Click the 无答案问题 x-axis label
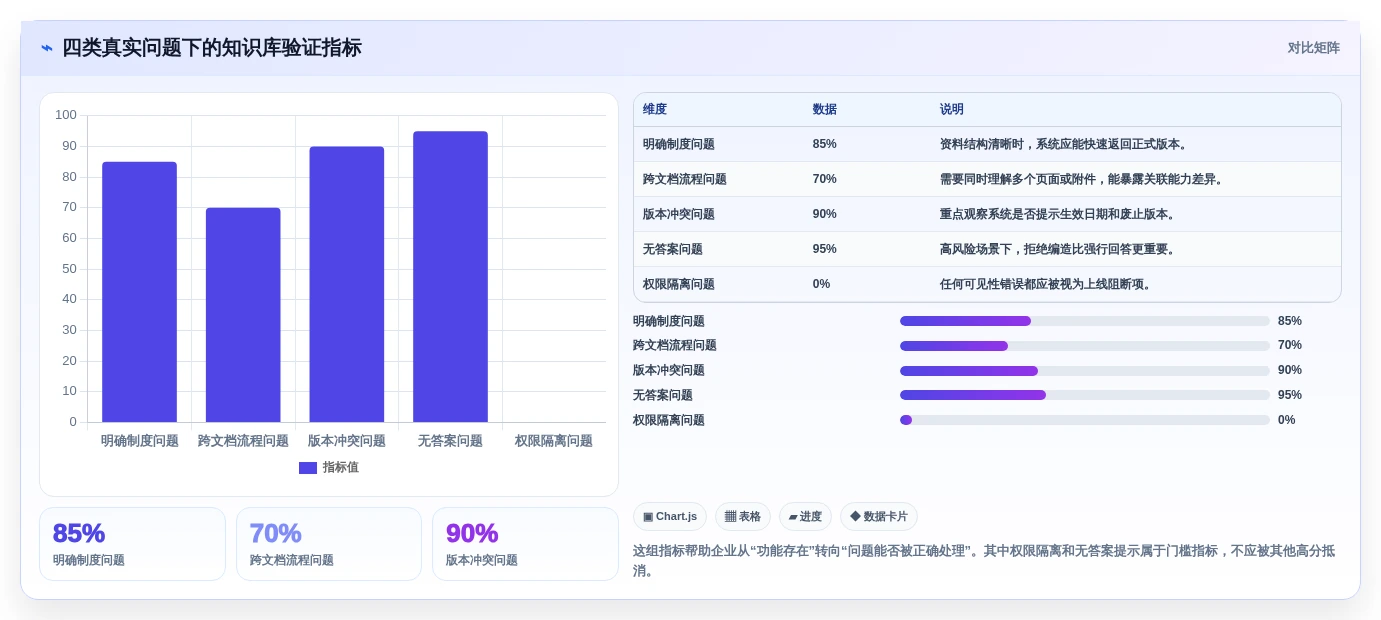This screenshot has height=620, width=1381. click(x=450, y=441)
